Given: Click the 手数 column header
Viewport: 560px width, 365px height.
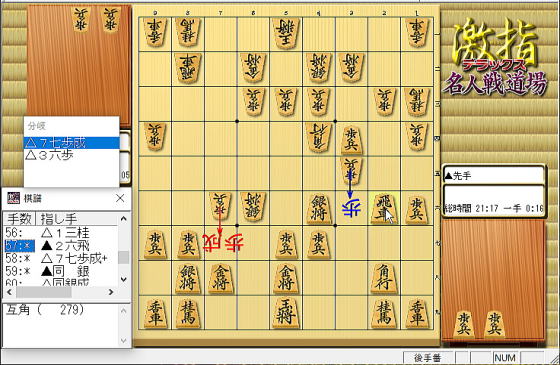Looking at the screenshot, I should pyautogui.click(x=20, y=219).
